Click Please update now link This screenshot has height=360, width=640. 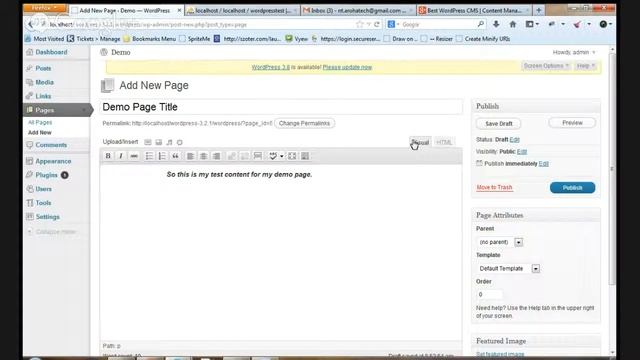(x=347, y=67)
